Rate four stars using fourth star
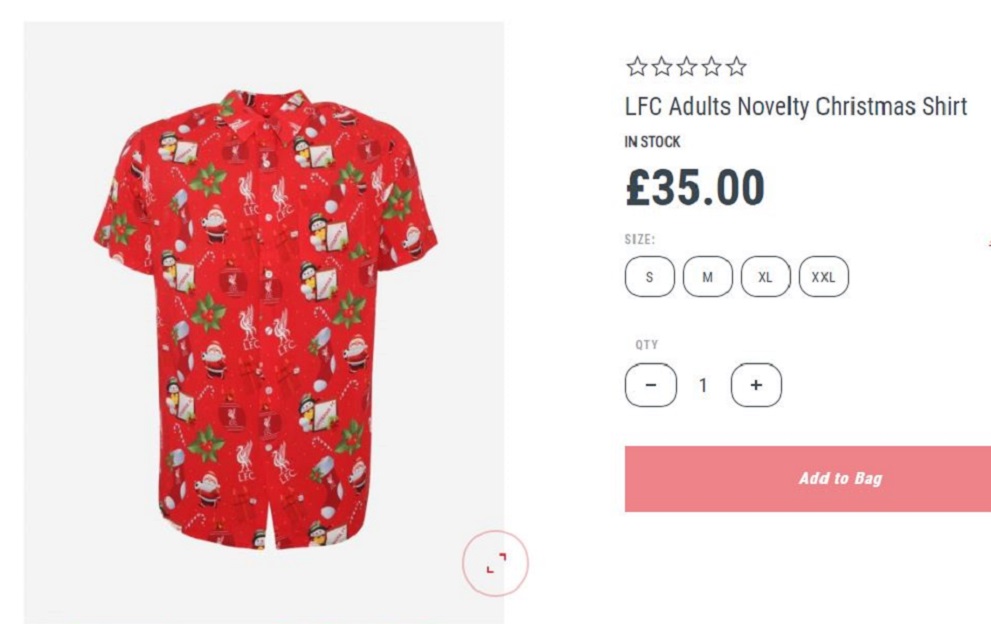Viewport: 991px width, 624px height. click(x=711, y=67)
